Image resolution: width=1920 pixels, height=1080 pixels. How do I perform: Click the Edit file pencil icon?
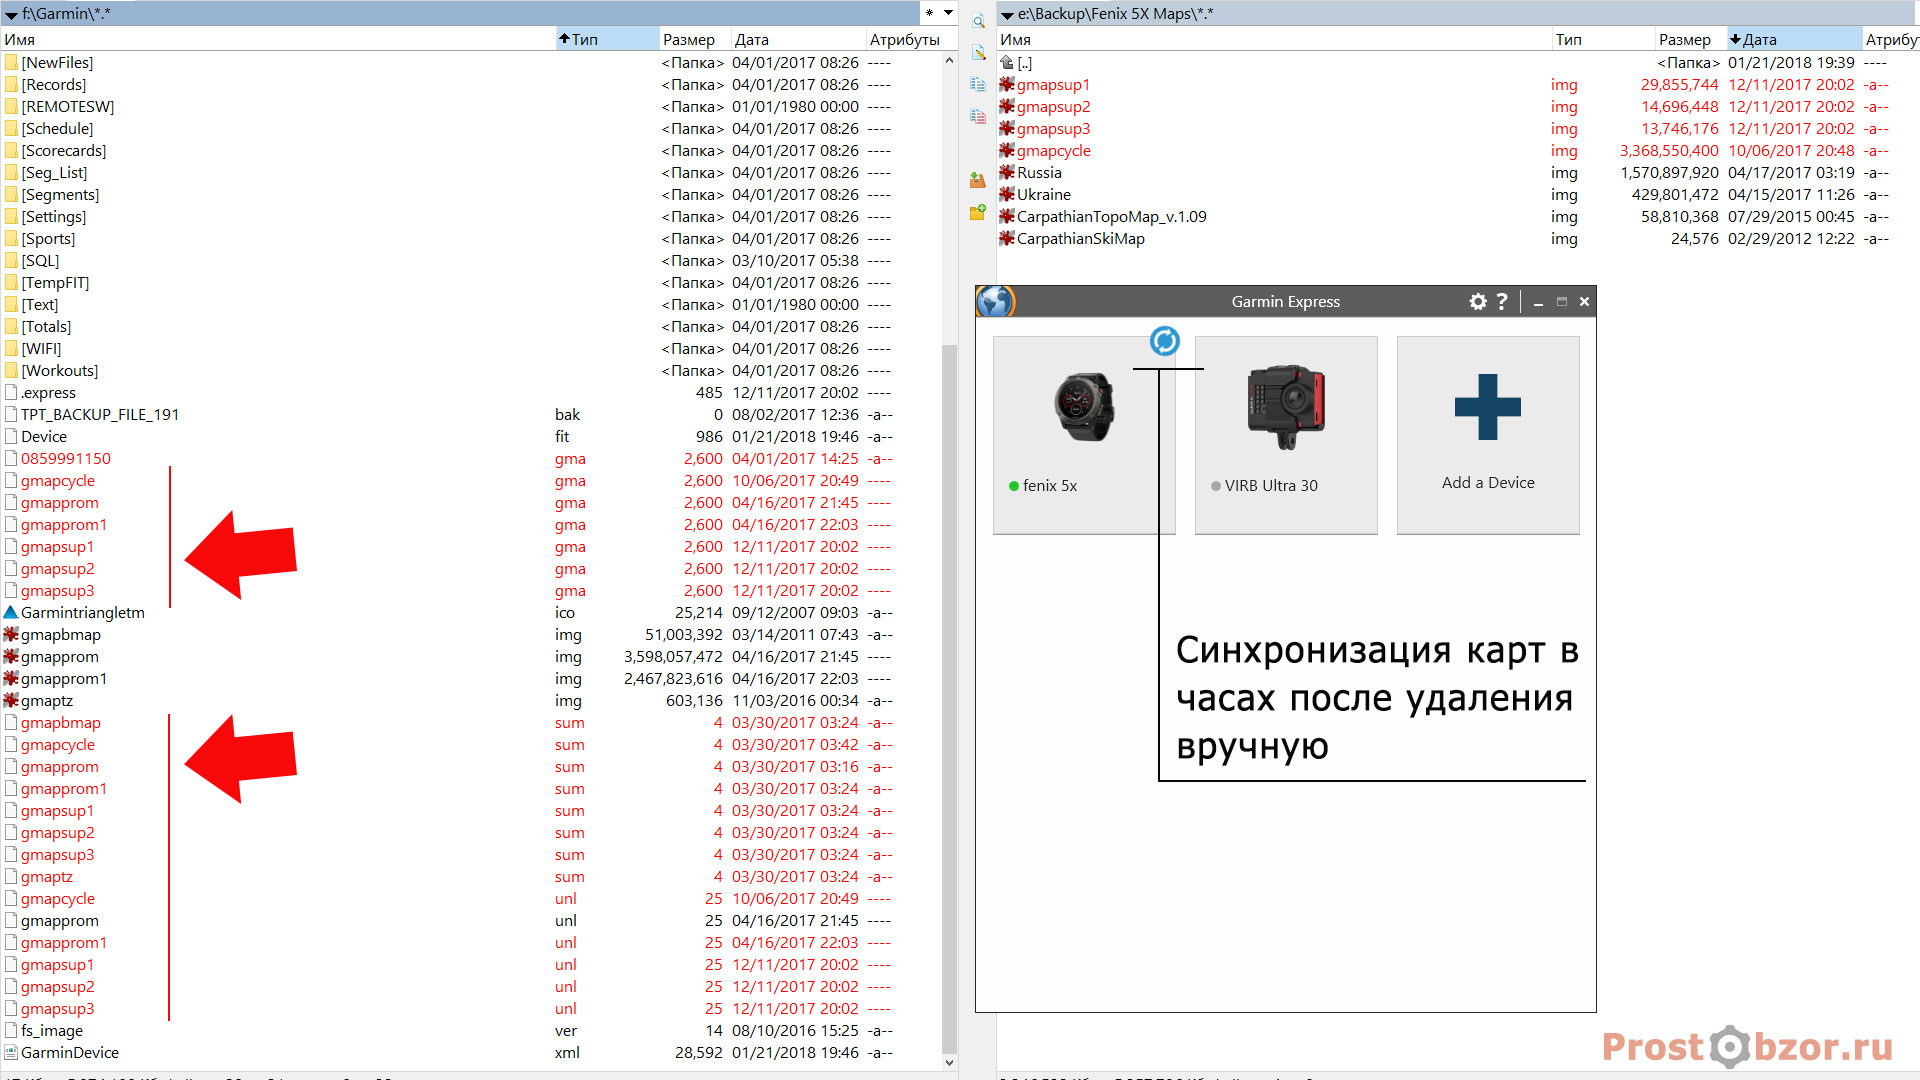pos(978,53)
